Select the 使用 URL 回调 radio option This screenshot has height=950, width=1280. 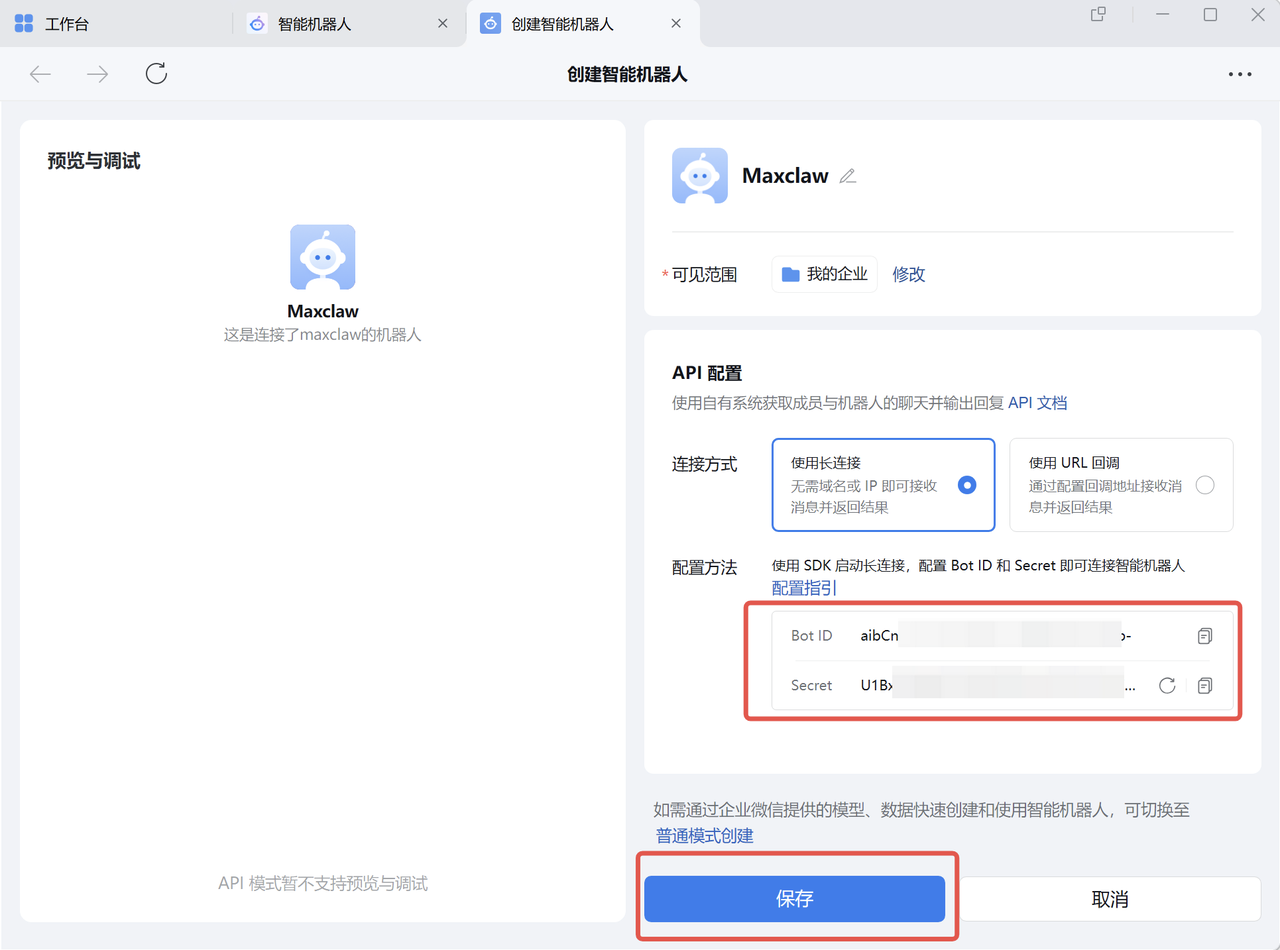point(1205,485)
